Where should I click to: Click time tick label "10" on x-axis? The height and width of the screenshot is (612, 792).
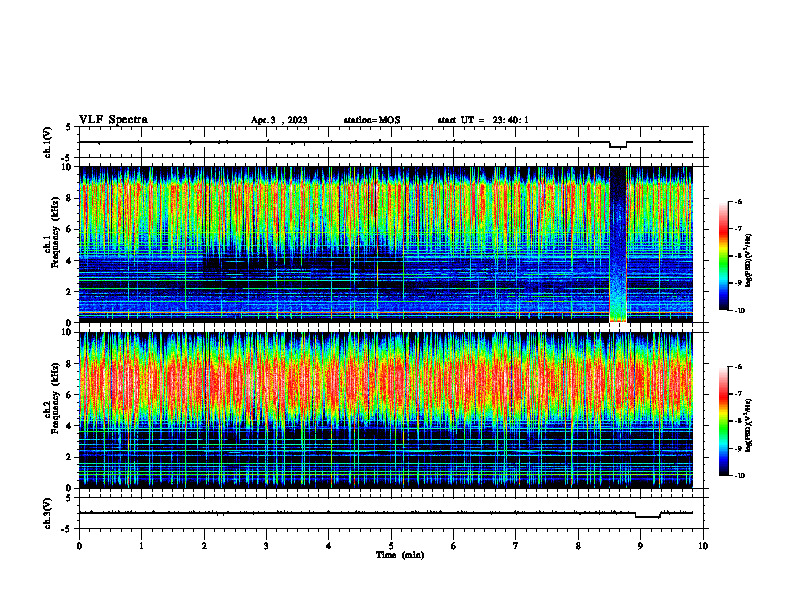703,546
